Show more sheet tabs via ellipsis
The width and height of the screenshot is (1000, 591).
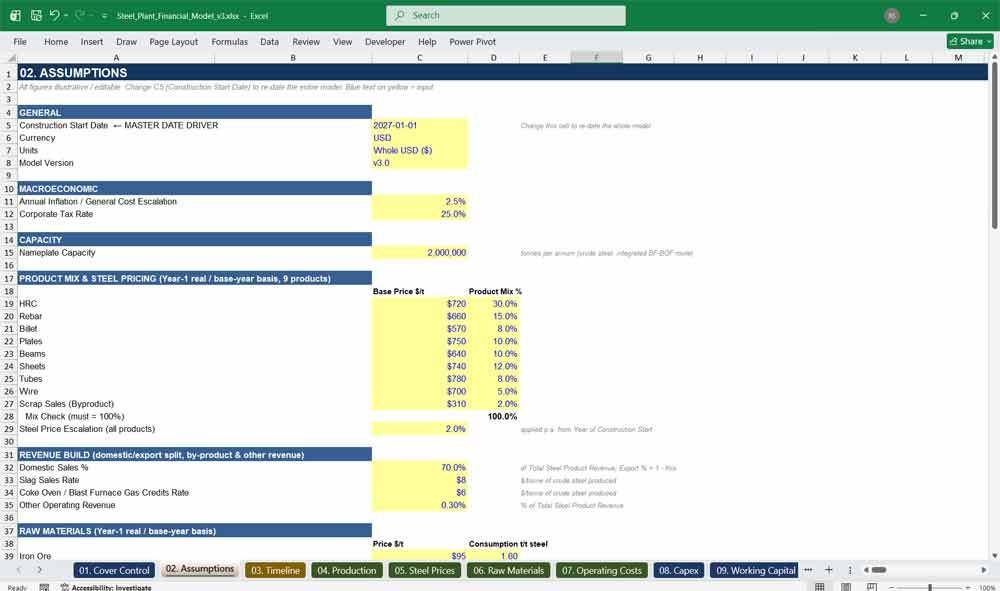tap(808, 570)
